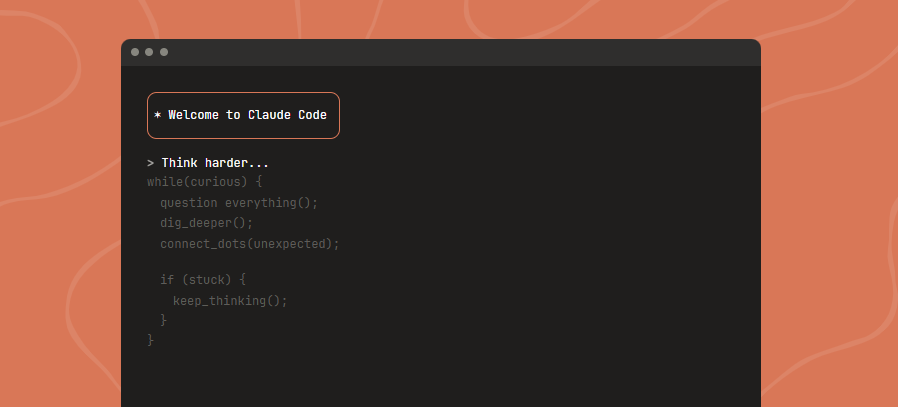Select the 'Welcome to Claude Code' banner
Image resolution: width=898 pixels, height=407 pixels.
click(243, 115)
